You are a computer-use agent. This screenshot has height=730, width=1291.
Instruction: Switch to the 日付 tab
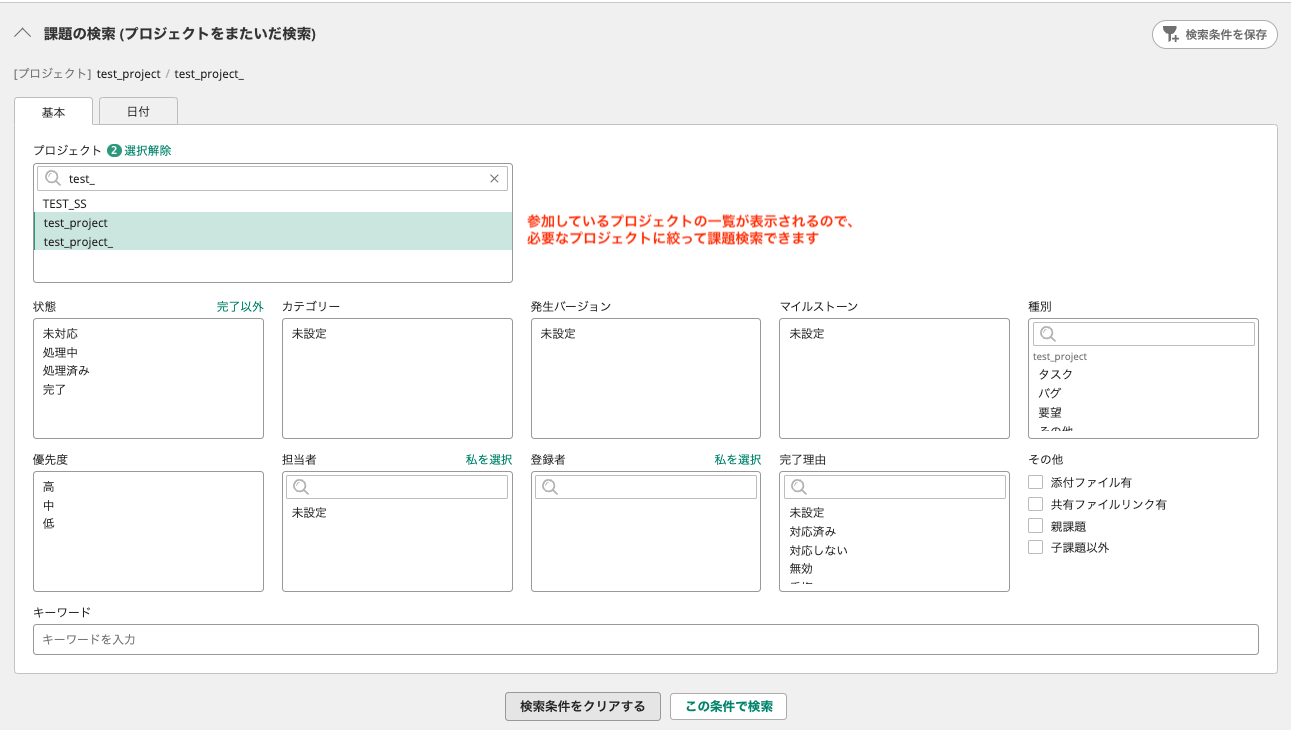pyautogui.click(x=138, y=112)
